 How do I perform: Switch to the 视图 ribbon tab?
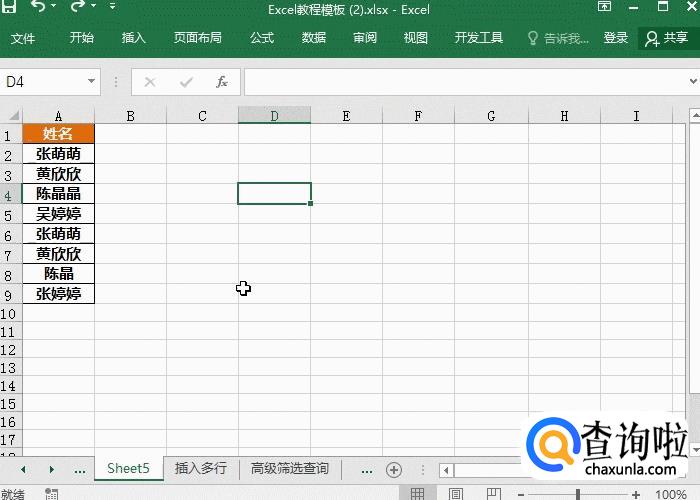tap(416, 38)
